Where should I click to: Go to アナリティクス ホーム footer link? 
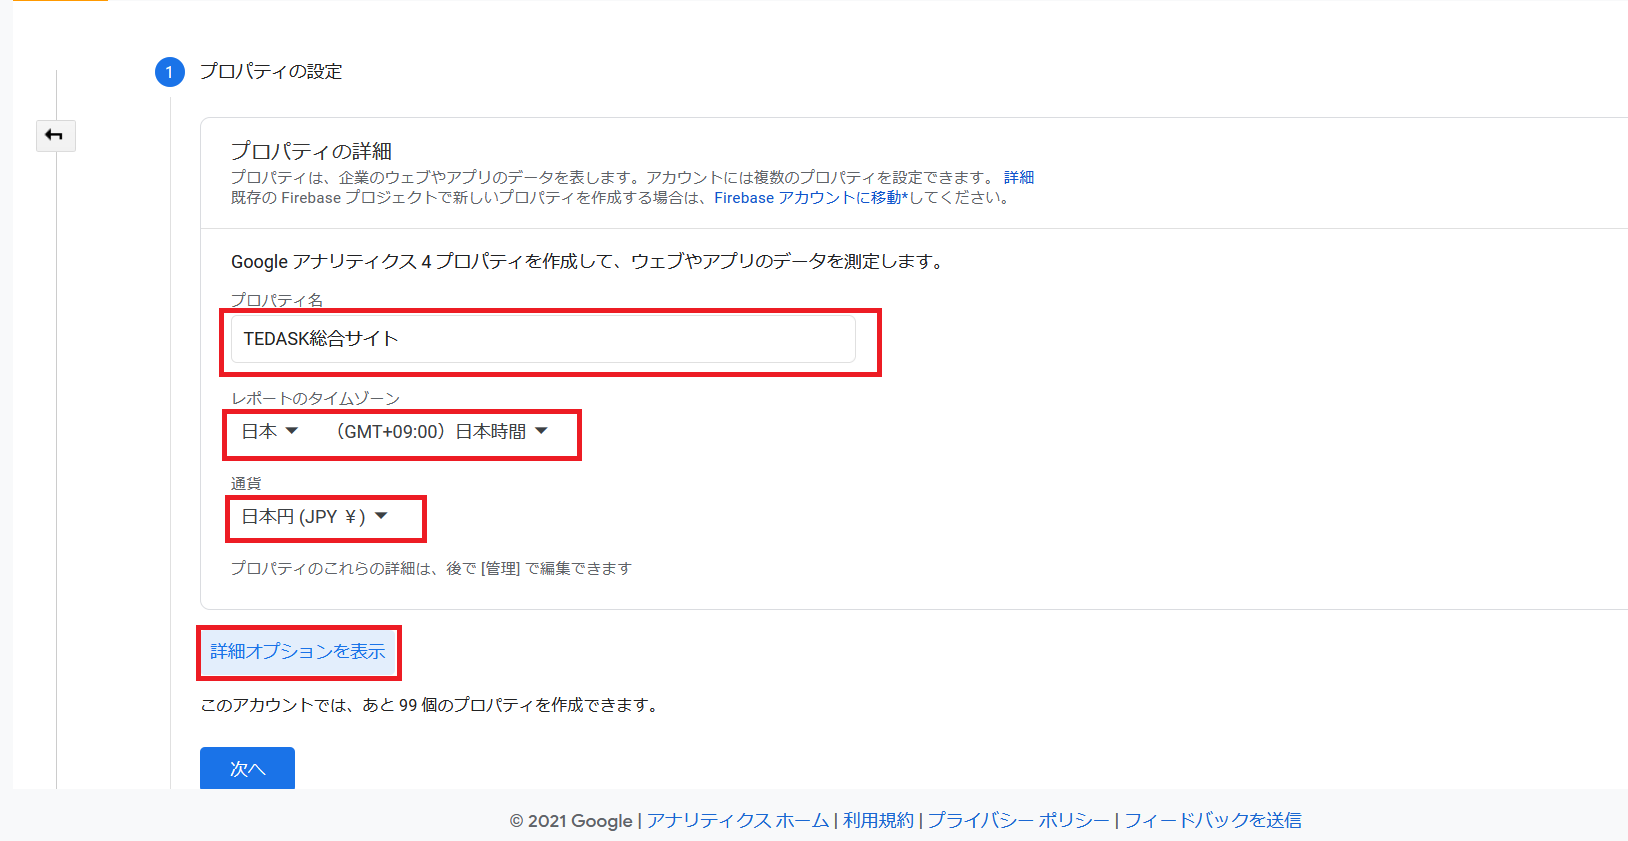point(737,821)
